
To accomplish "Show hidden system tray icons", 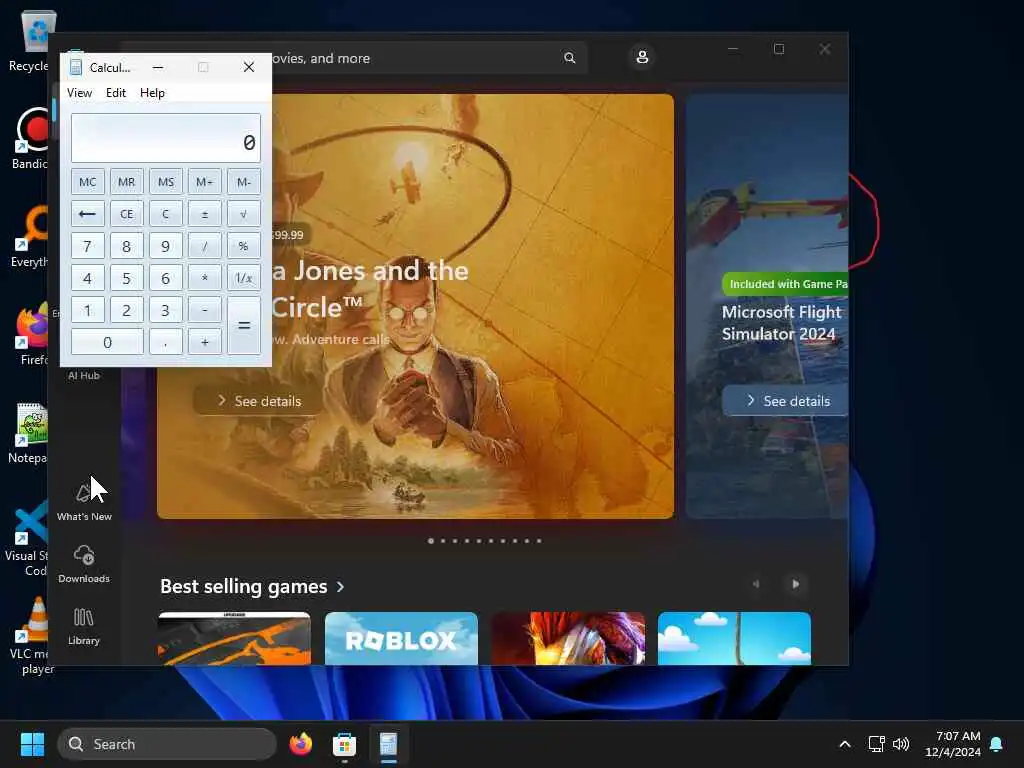I will 844,744.
